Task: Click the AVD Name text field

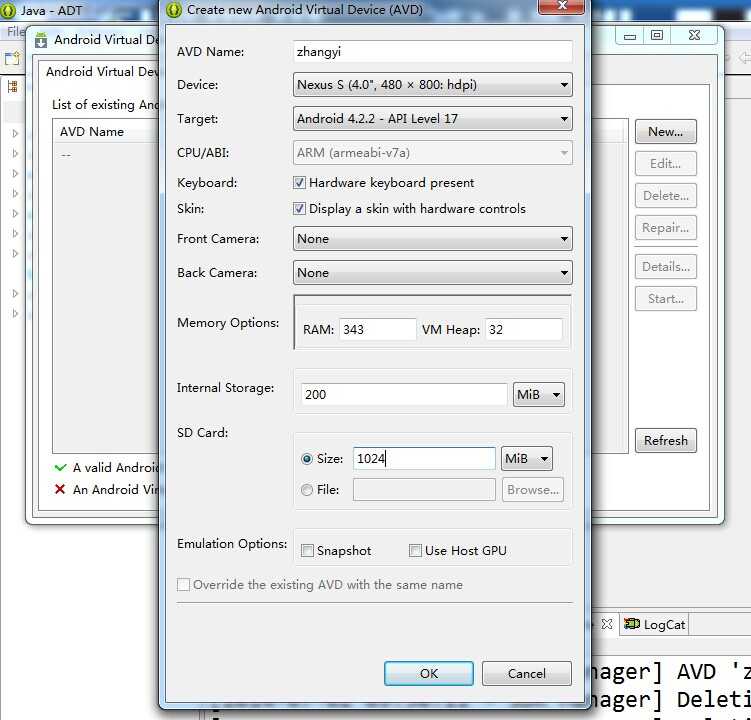Action: [432, 52]
